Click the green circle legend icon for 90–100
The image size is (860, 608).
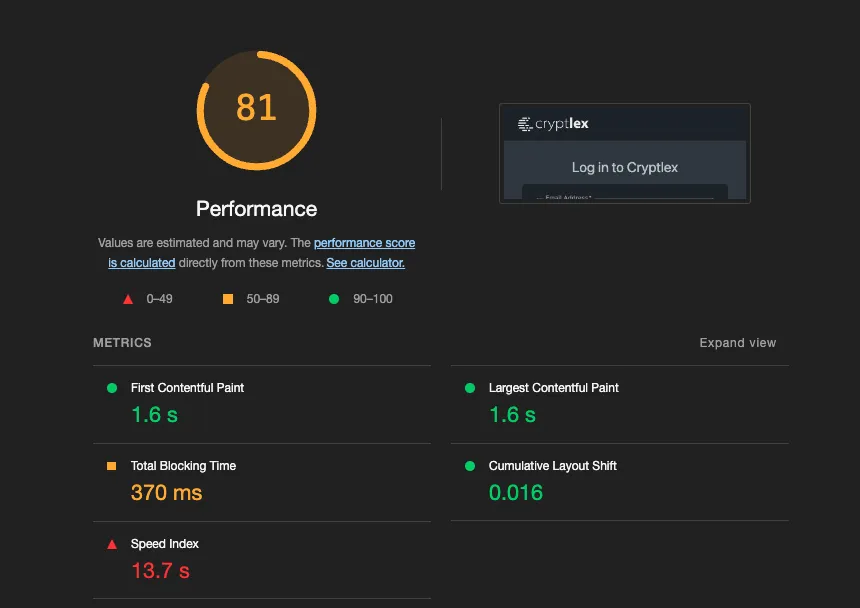[334, 298]
